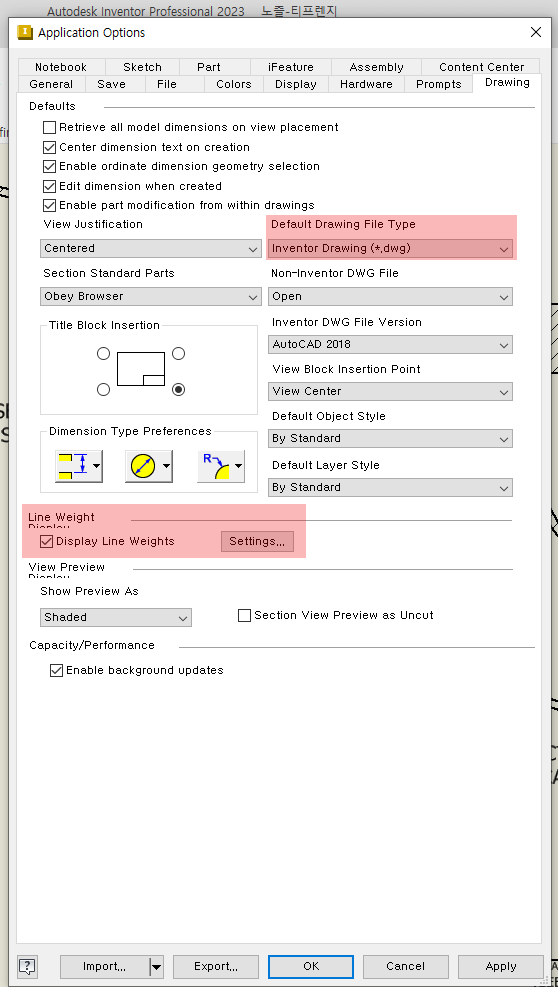This screenshot has width=558, height=987.
Task: Select the Drawing tab
Action: (507, 82)
